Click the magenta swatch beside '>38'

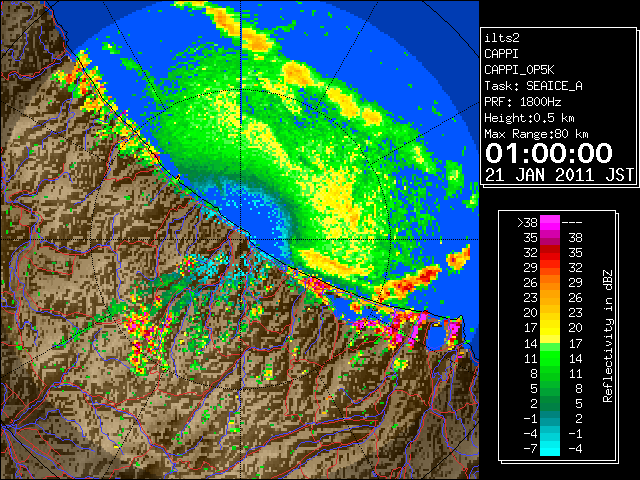550,223
